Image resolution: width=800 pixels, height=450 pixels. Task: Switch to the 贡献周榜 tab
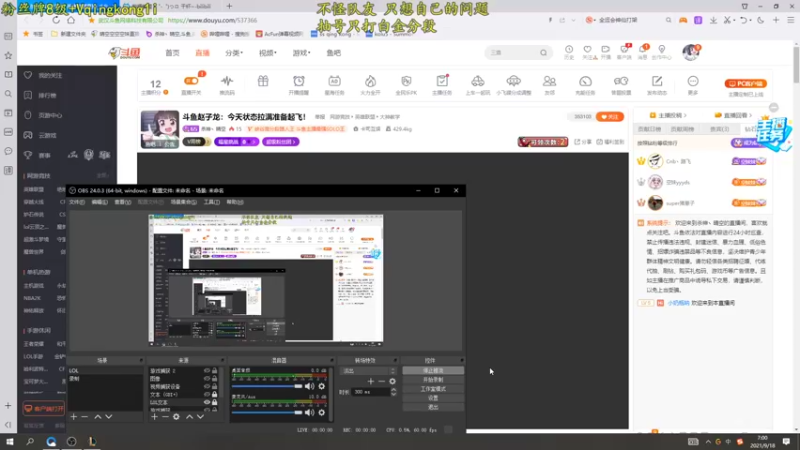[683, 129]
